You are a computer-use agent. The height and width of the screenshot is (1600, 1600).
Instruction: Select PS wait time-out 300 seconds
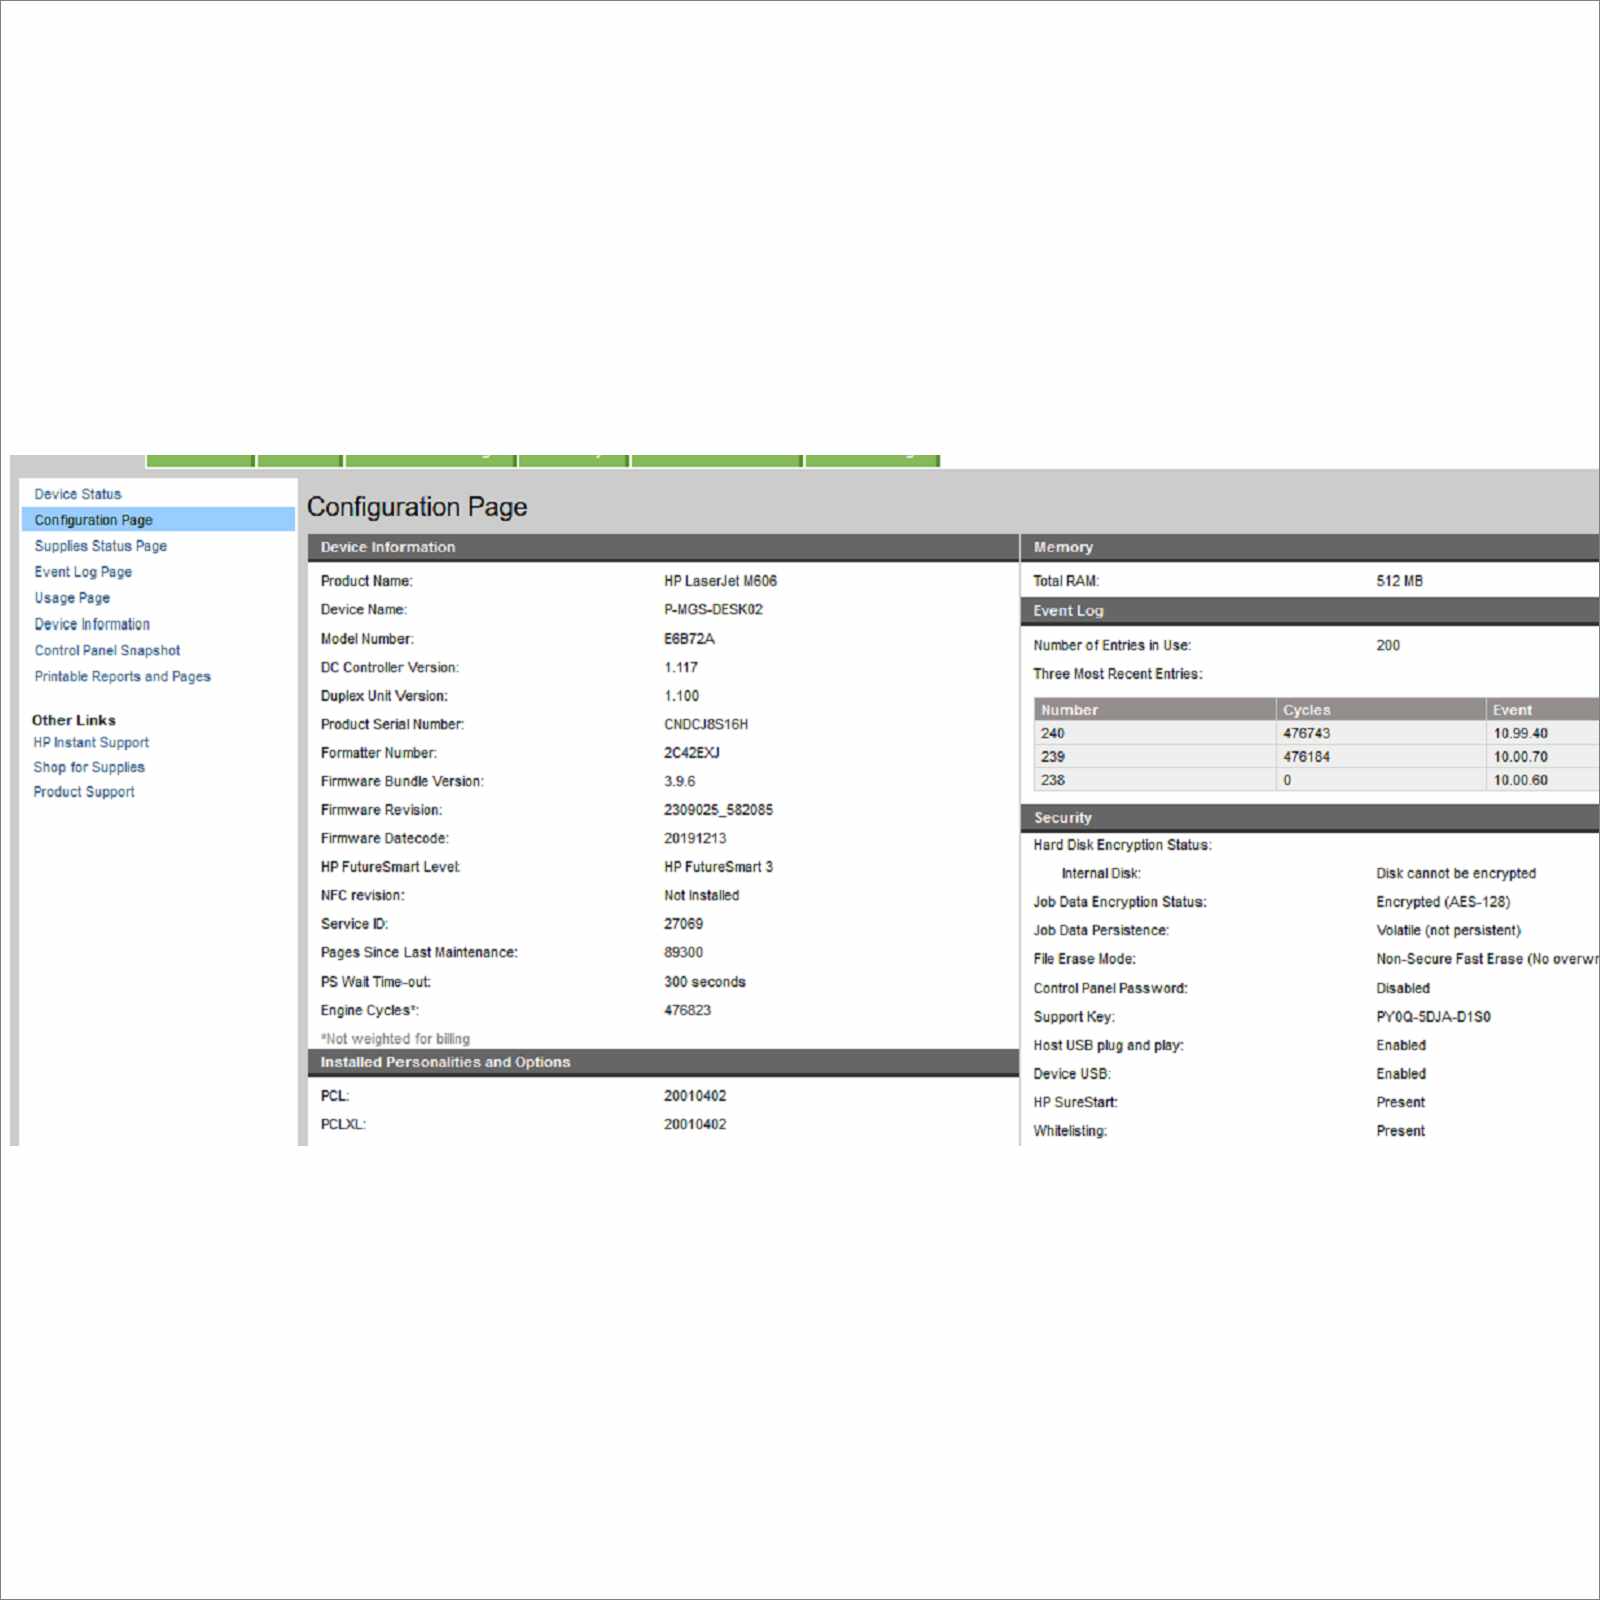pyautogui.click(x=705, y=982)
